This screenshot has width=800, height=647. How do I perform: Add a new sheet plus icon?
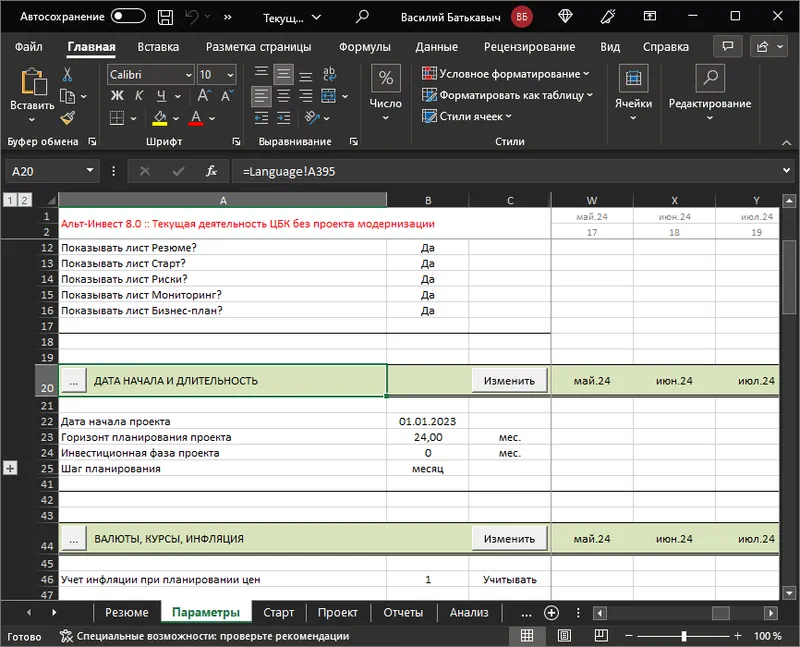pyautogui.click(x=552, y=612)
